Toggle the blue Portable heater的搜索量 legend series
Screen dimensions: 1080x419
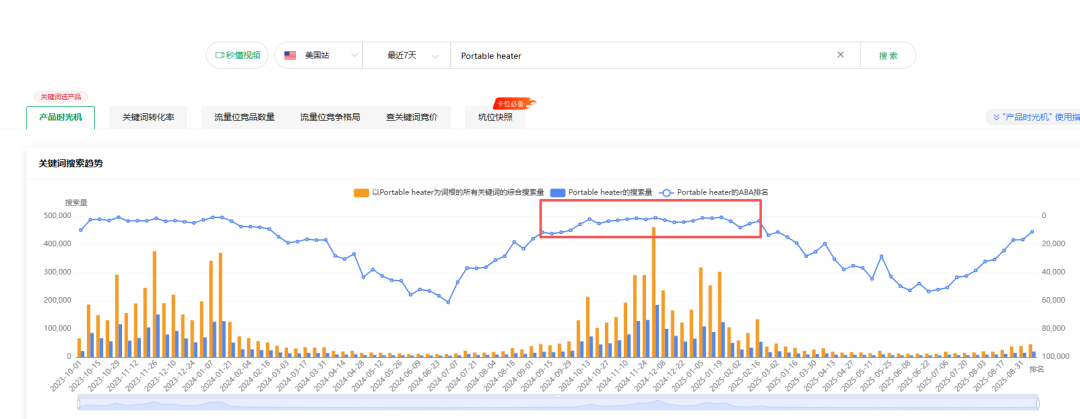[601, 192]
